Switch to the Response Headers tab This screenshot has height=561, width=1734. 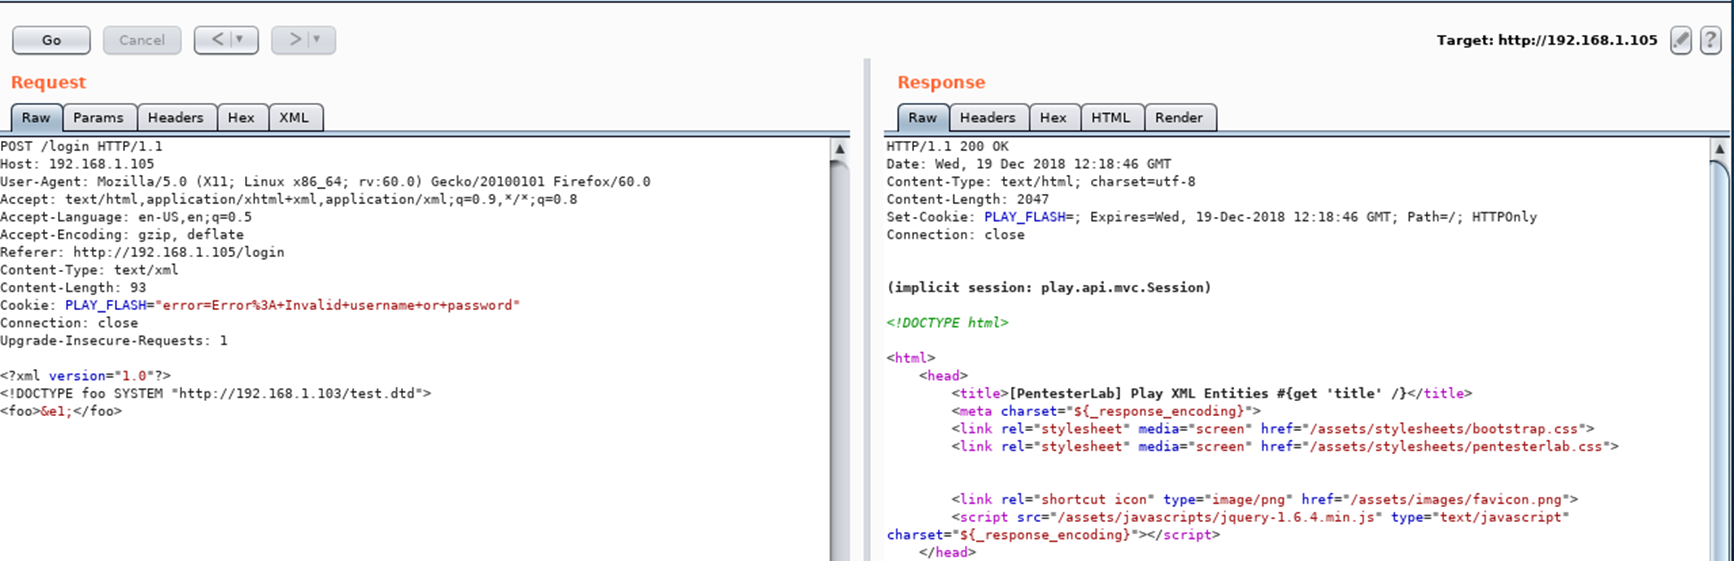click(987, 118)
